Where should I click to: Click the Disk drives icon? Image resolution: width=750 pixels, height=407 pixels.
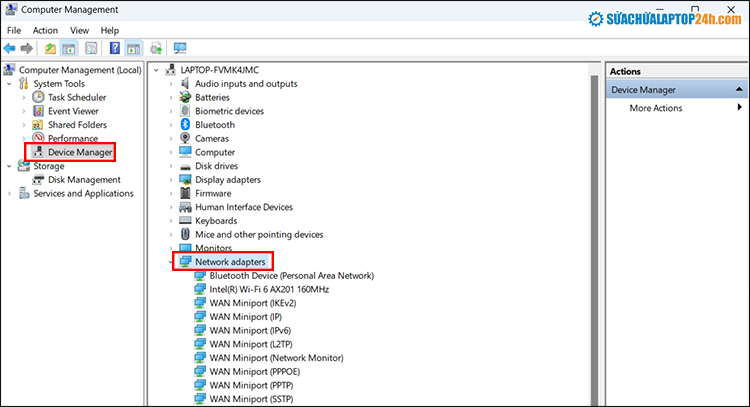[185, 166]
